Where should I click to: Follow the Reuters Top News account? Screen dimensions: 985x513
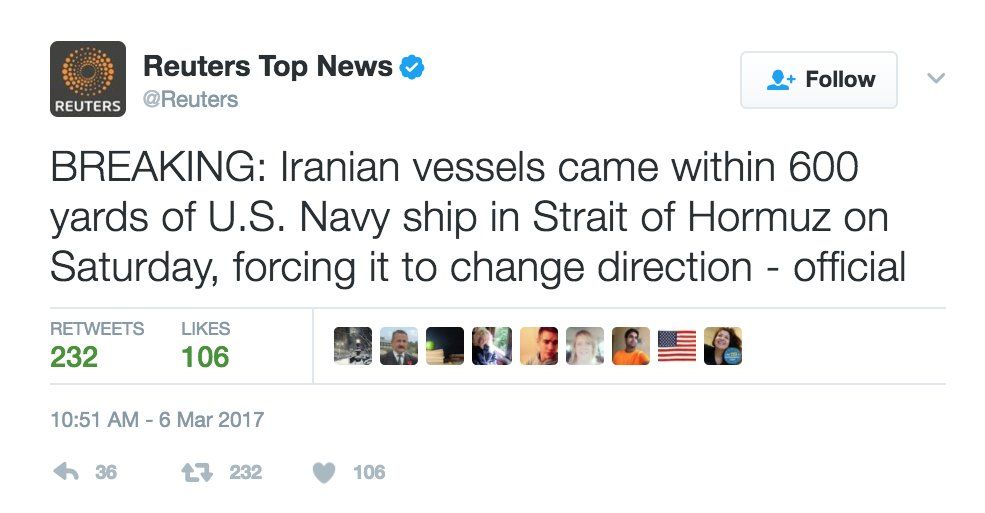pos(818,80)
